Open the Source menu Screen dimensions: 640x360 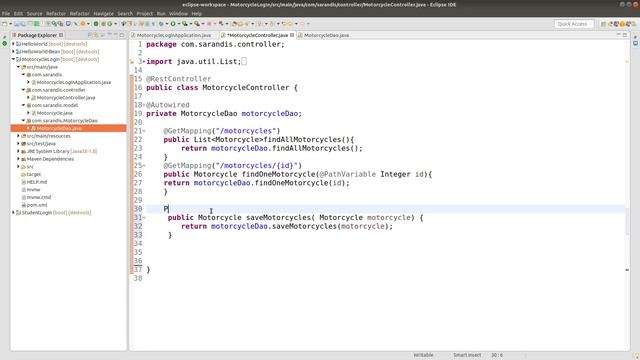pyautogui.click(x=34, y=13)
